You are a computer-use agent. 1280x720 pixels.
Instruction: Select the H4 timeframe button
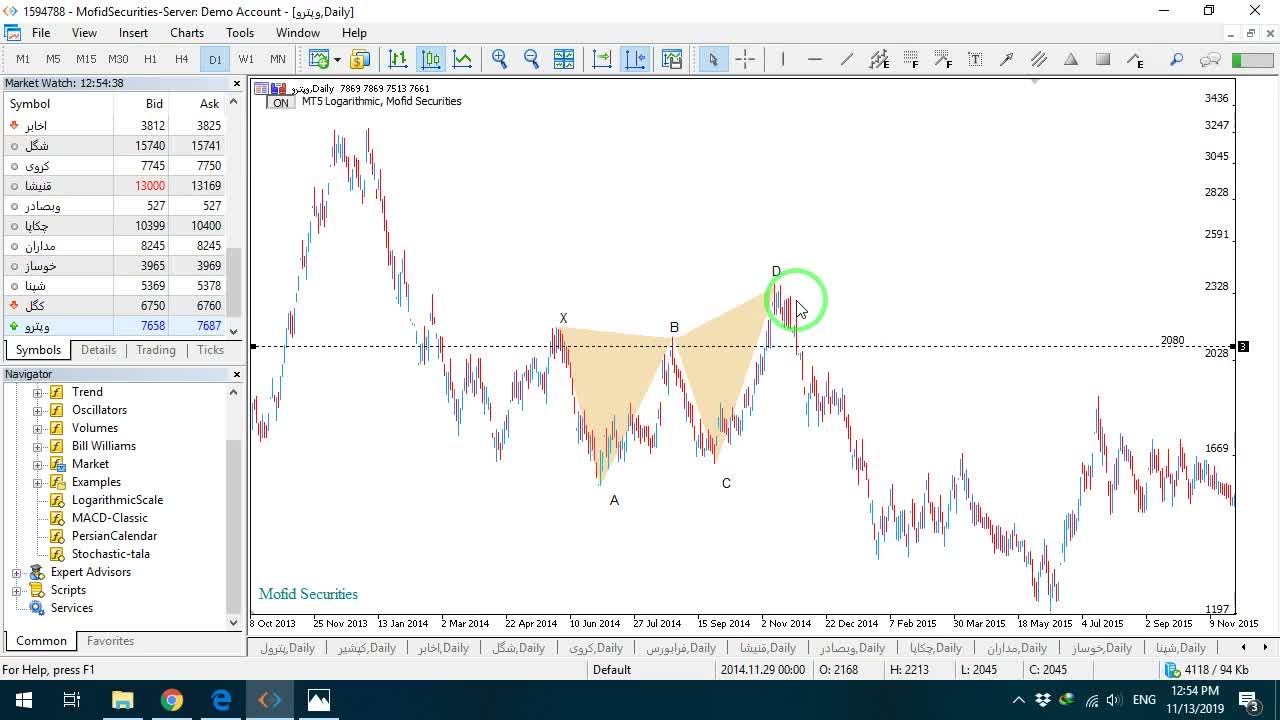(x=182, y=59)
